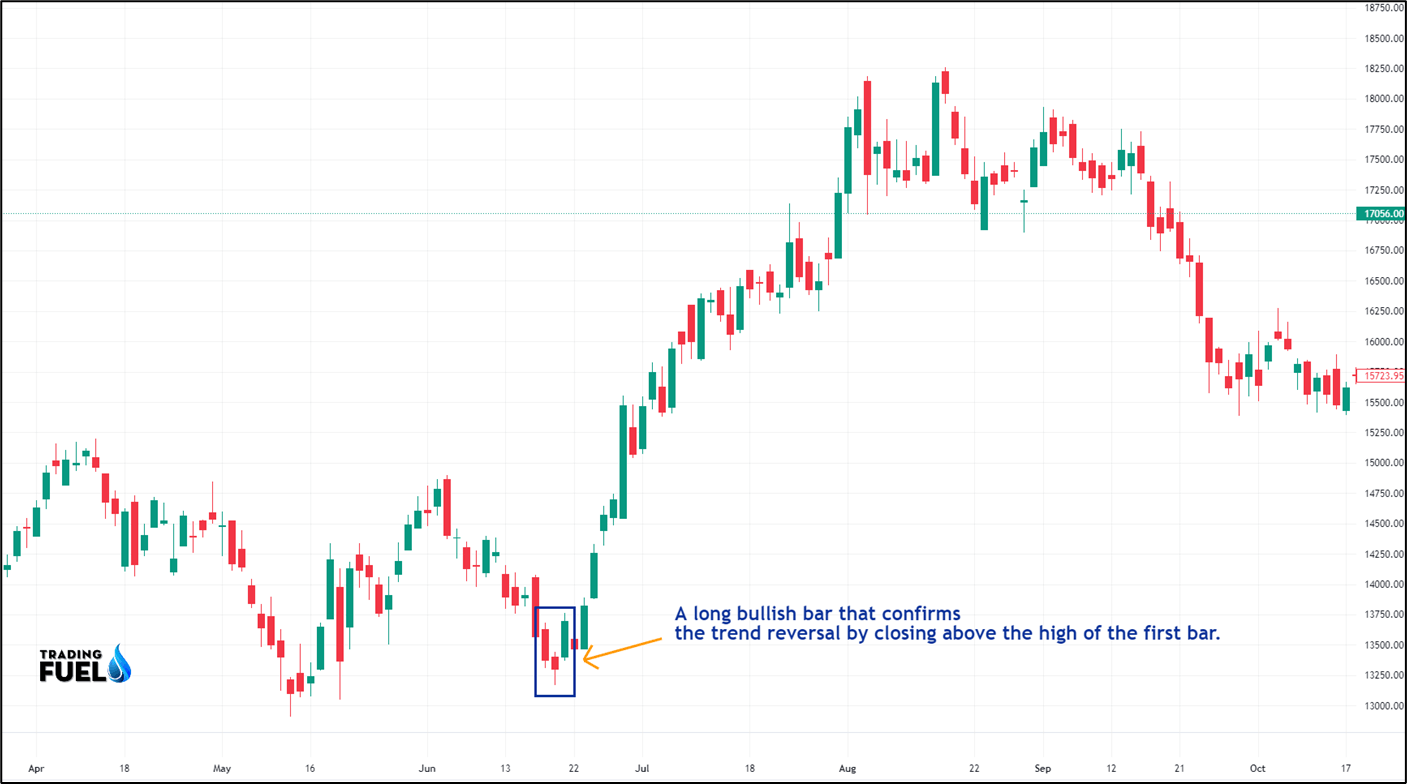Image resolution: width=1407 pixels, height=784 pixels.
Task: Click the 16500.00 price axis label
Action: 1384,281
